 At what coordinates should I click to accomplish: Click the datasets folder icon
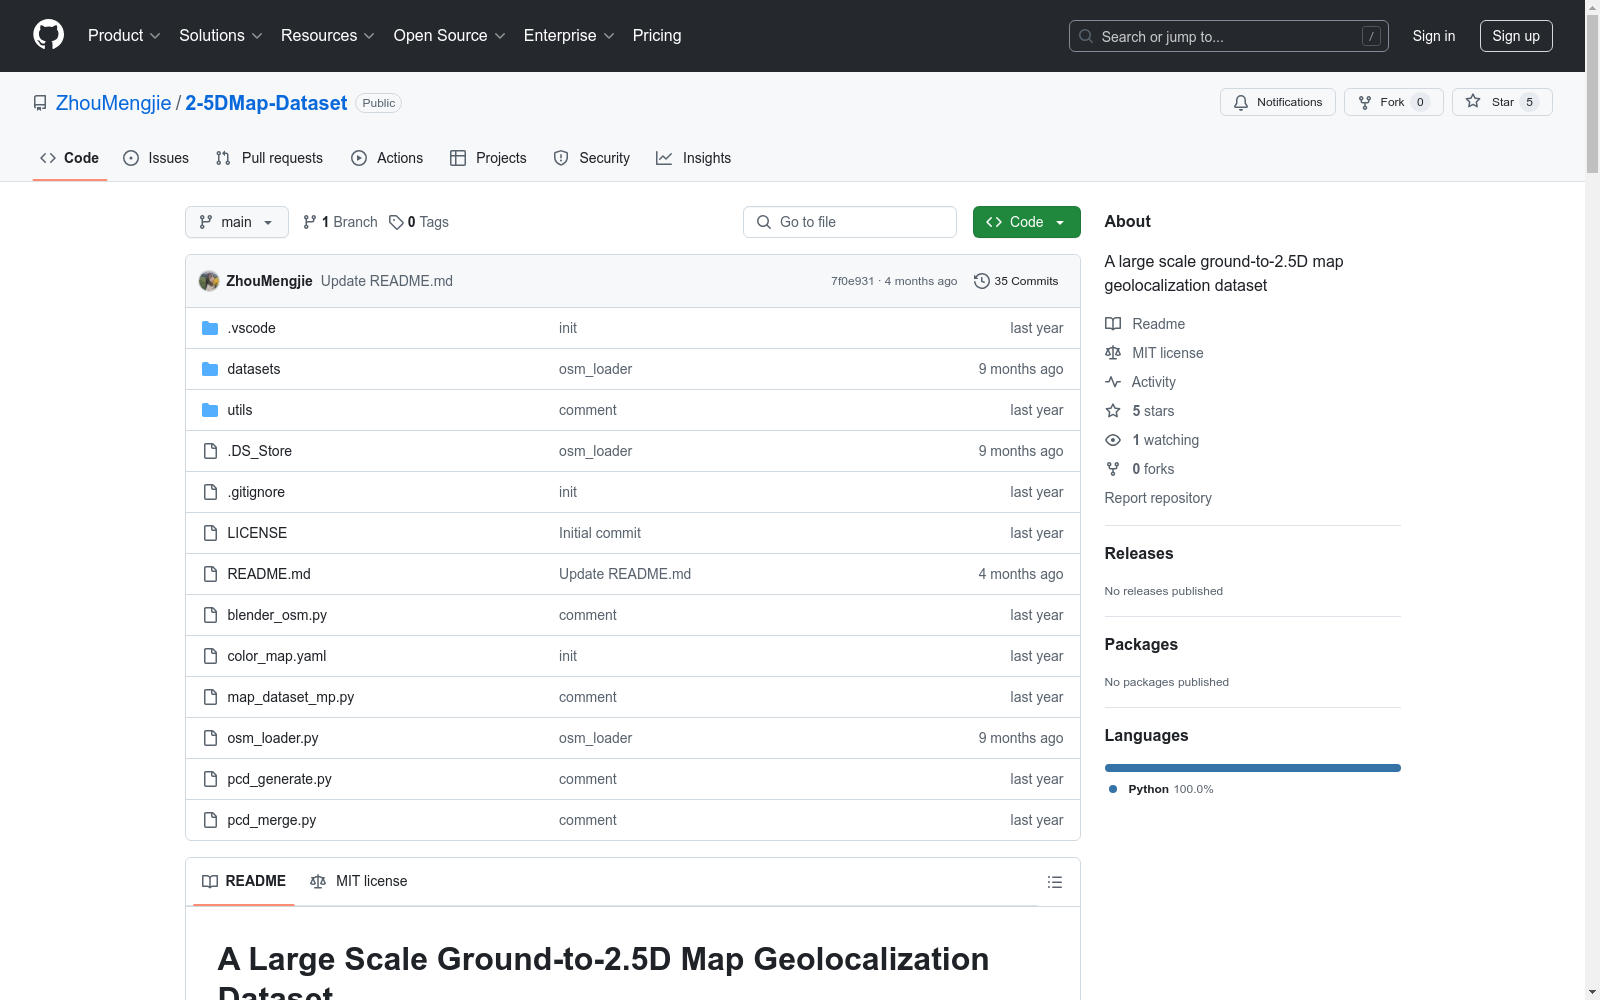tap(210, 369)
